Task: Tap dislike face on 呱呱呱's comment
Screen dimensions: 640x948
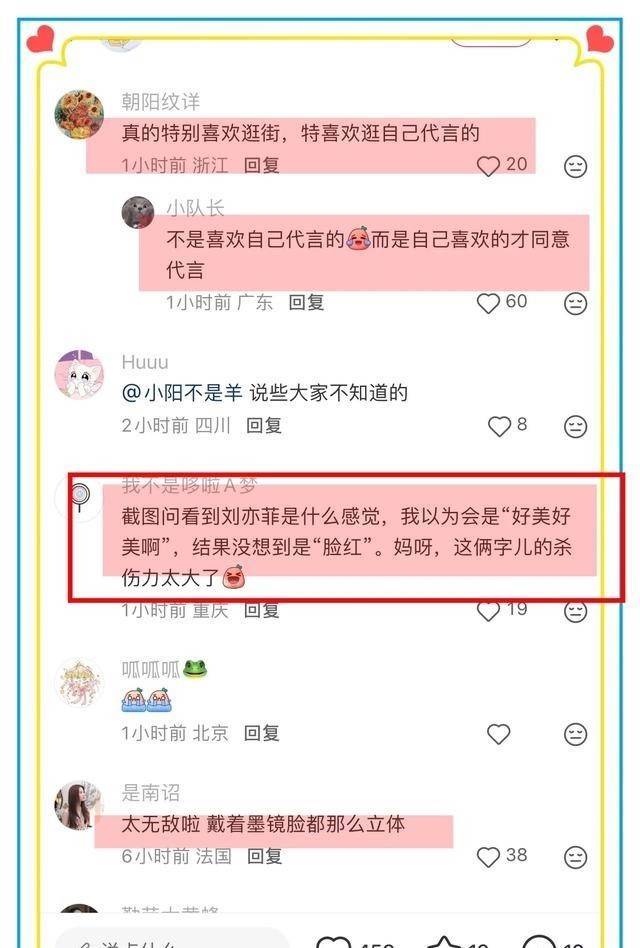Action: click(x=575, y=734)
